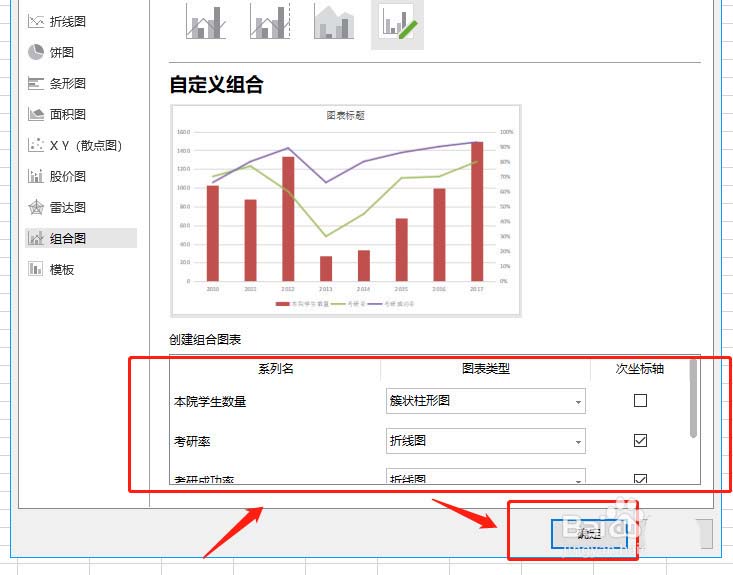Click the 图表类型 column header

pyautogui.click(x=486, y=369)
